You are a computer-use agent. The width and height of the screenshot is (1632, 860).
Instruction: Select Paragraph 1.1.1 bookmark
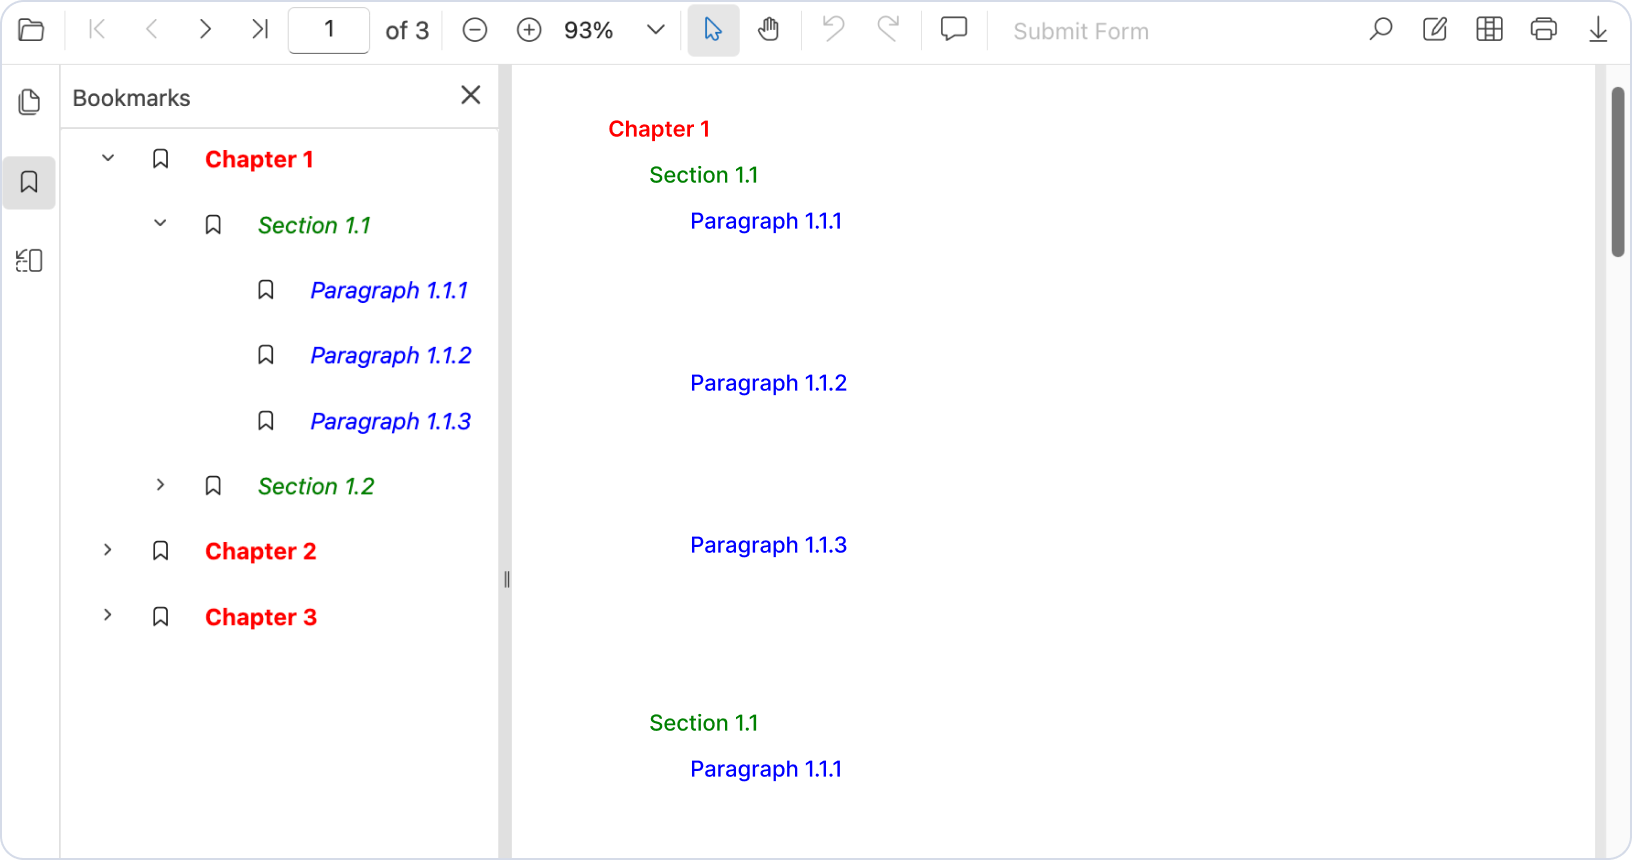point(389,290)
